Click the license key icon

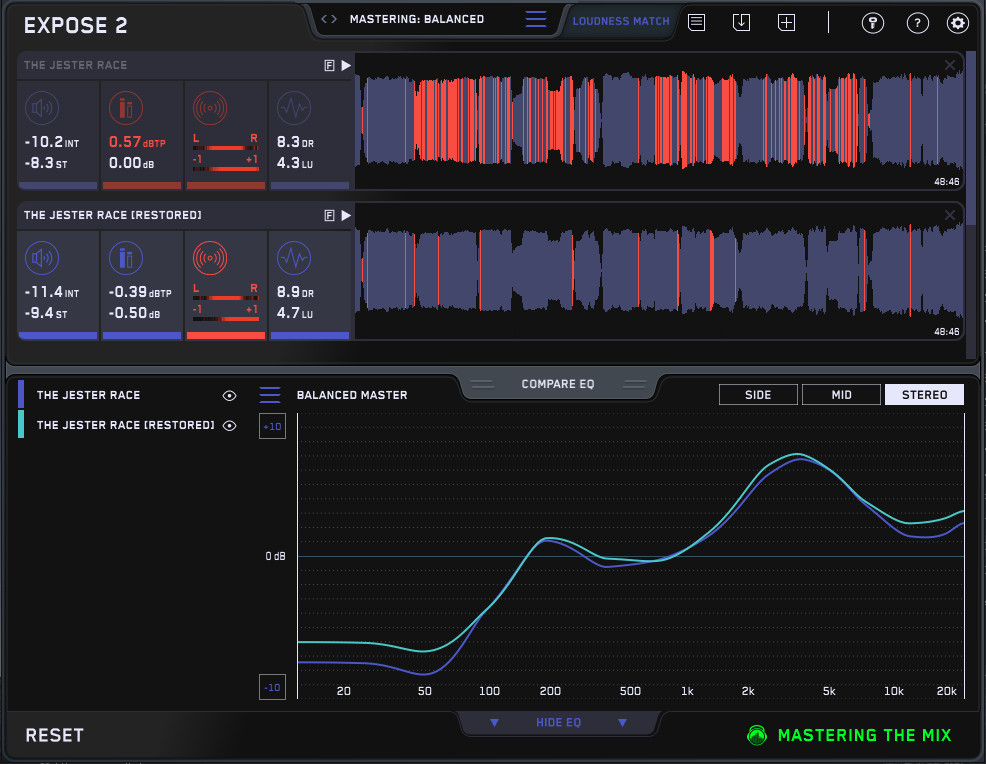click(x=873, y=22)
